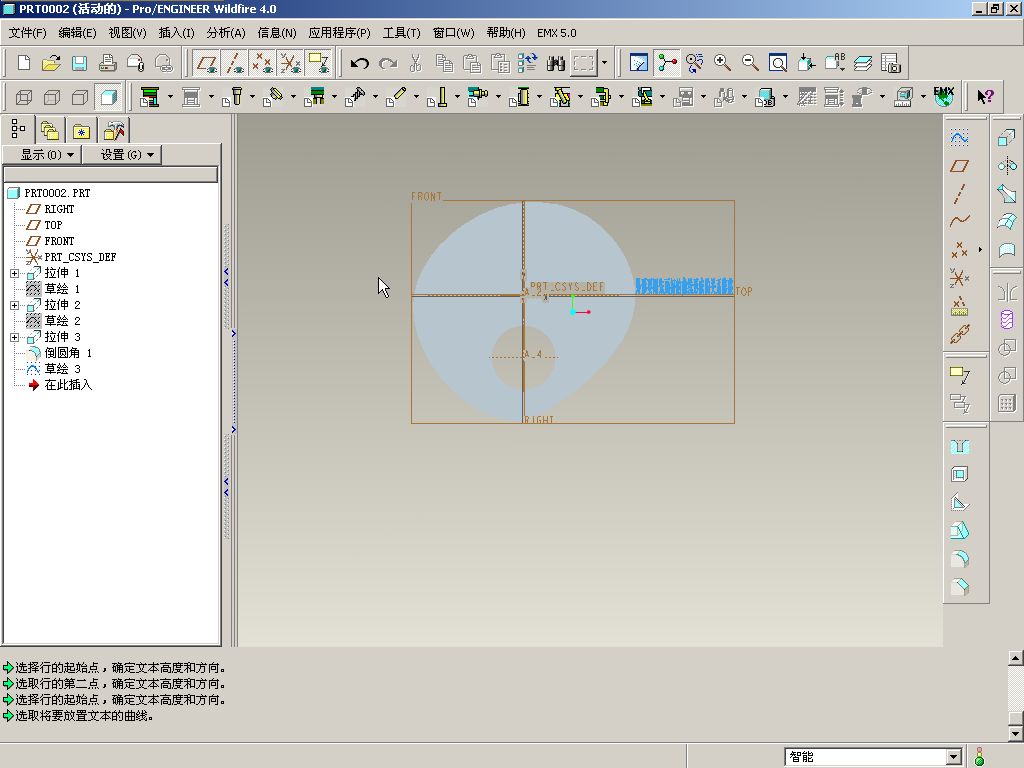This screenshot has width=1024, height=768.
Task: Select the FRONT datum plane in tree
Action: (x=59, y=241)
